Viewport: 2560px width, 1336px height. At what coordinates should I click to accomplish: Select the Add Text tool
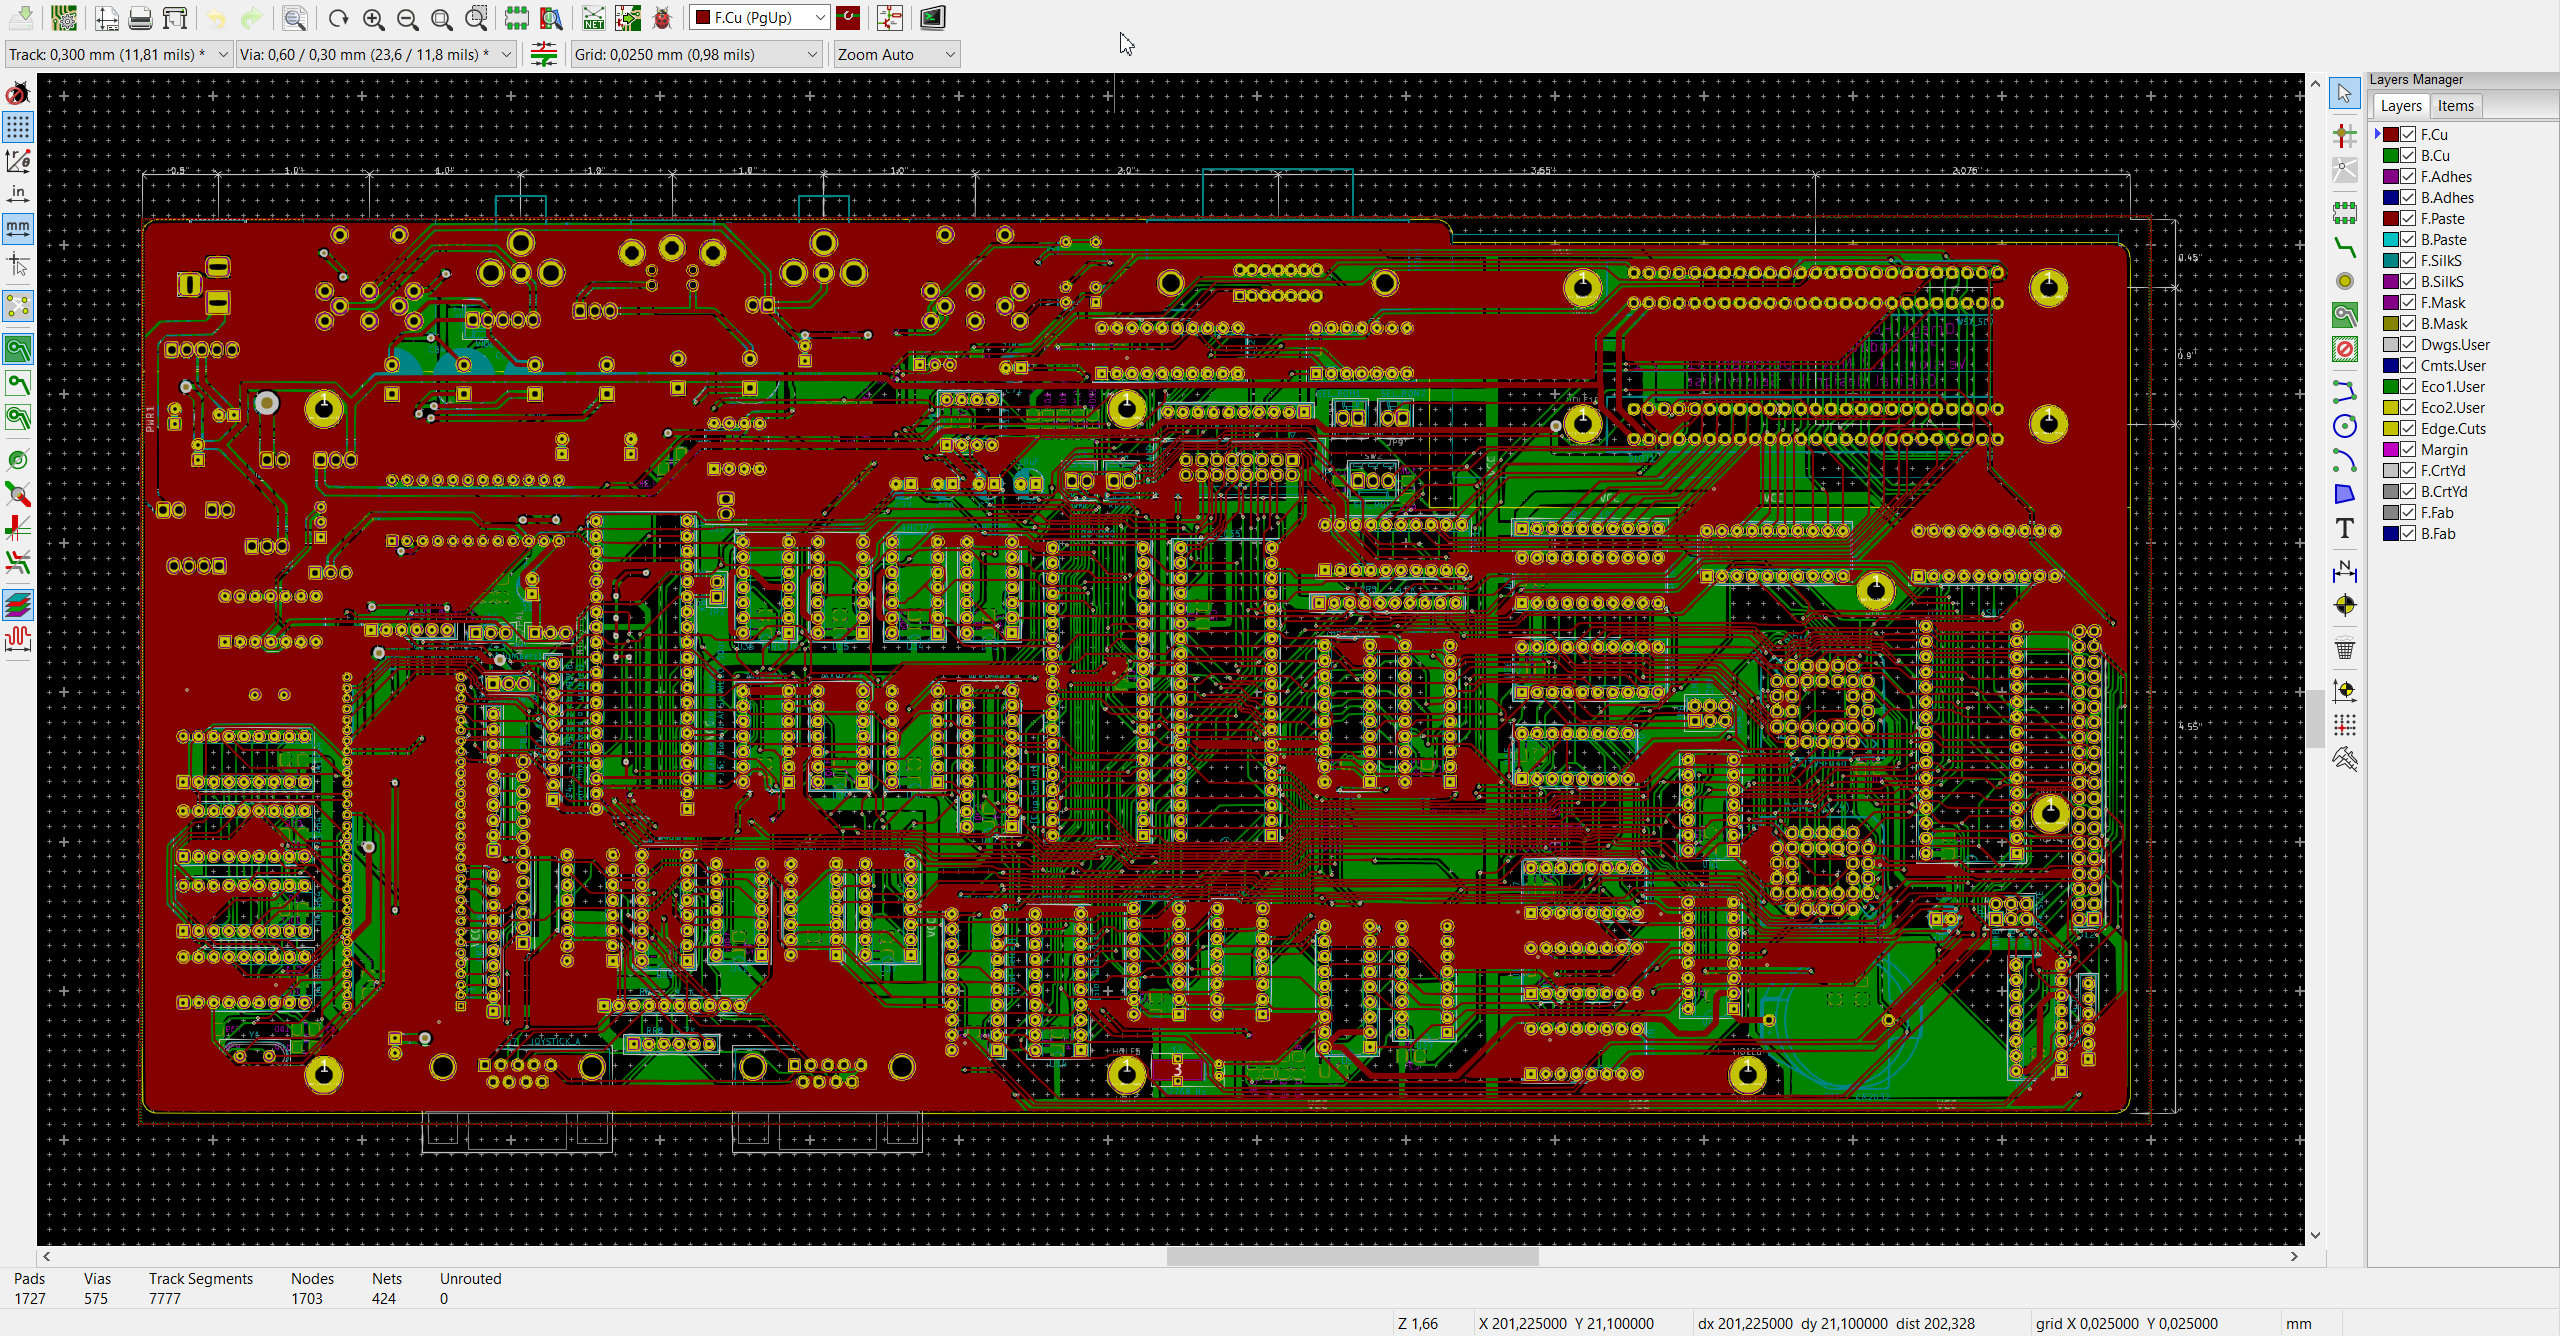click(2344, 528)
